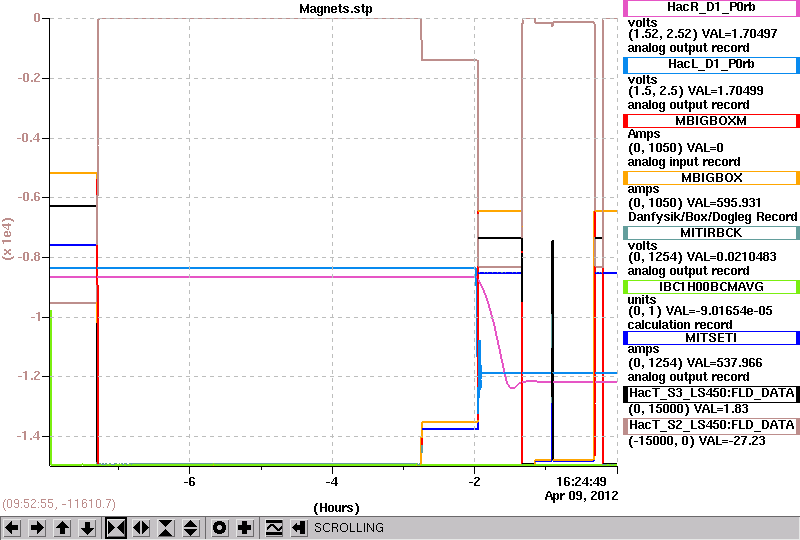Click the -4 hours tick label
This screenshot has width=800, height=540.
tap(332, 482)
